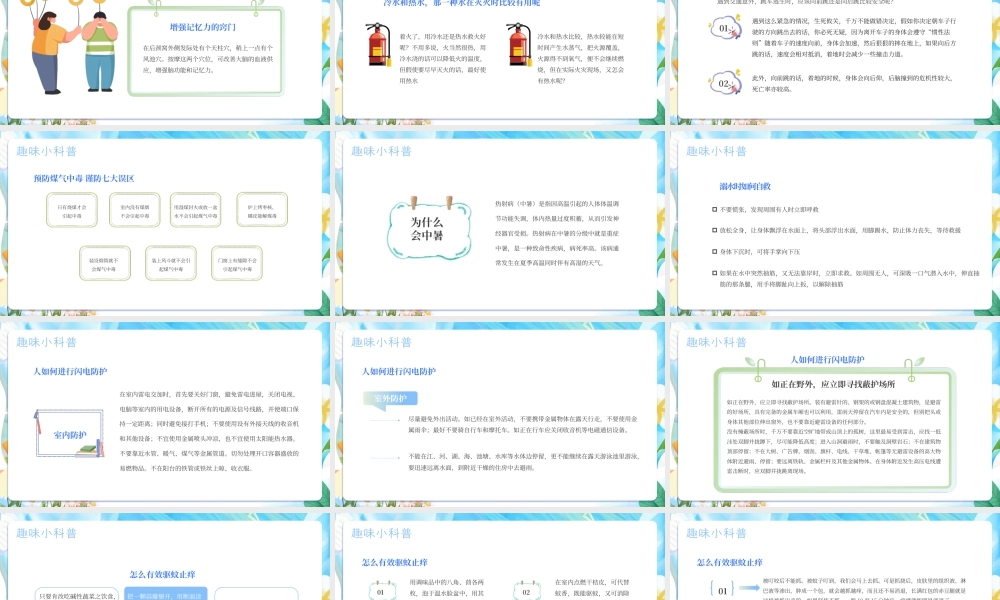Click the centered 怎么有效驱蚊止痒 heading
The image size is (1000, 600).
coord(163,574)
